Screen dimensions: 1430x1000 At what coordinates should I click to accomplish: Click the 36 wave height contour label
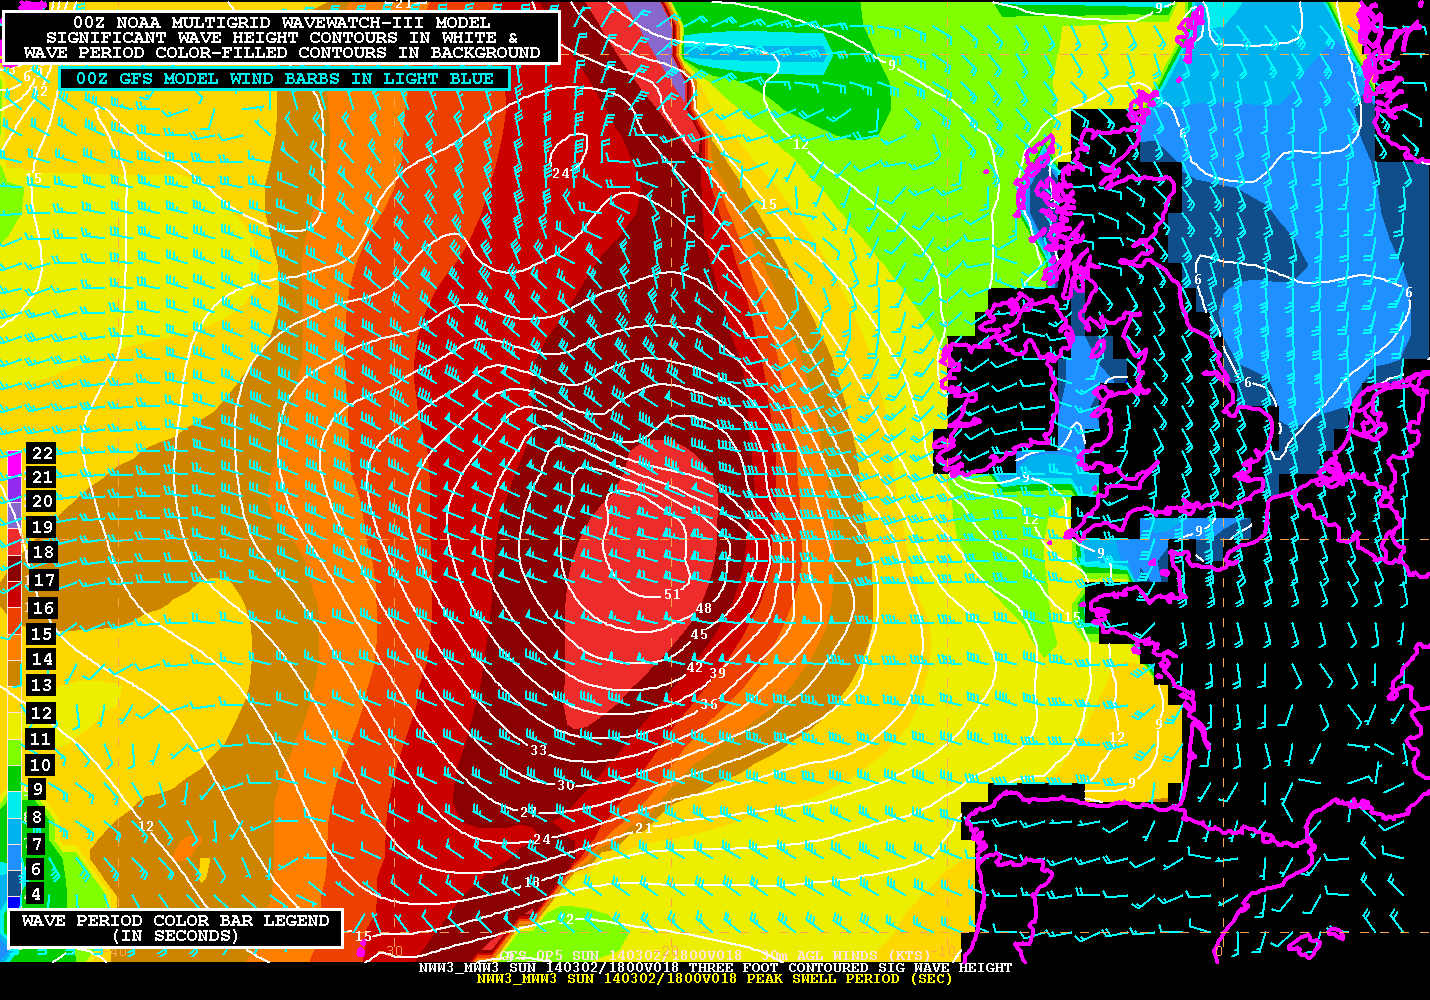pos(709,705)
